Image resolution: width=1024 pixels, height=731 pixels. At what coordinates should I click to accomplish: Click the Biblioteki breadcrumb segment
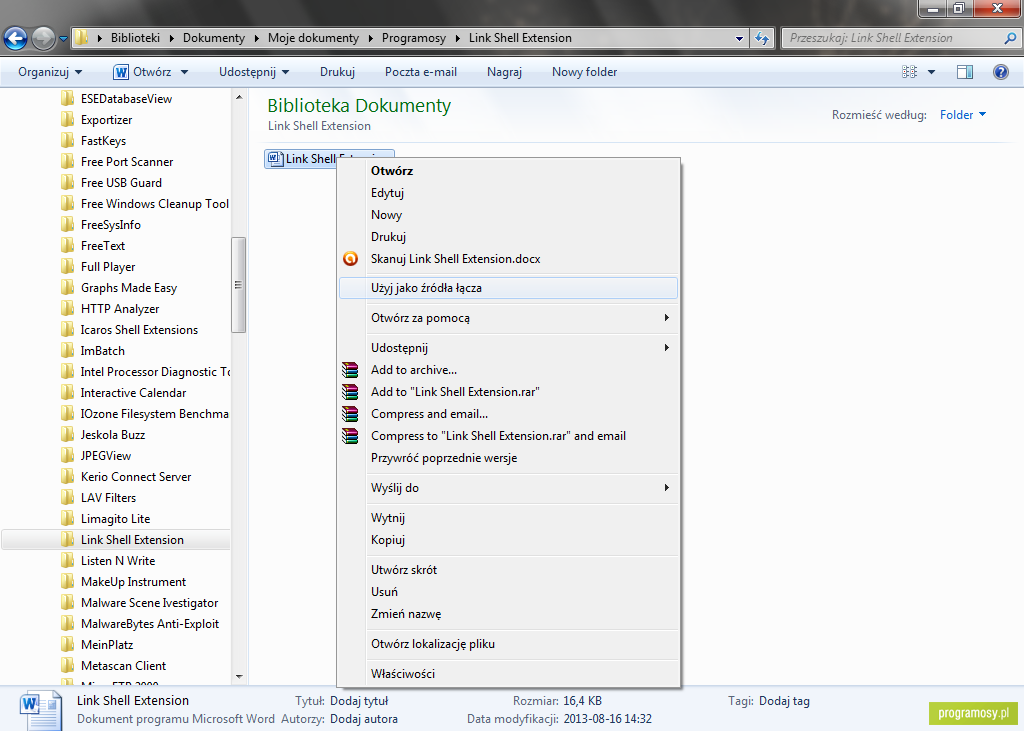click(135, 38)
